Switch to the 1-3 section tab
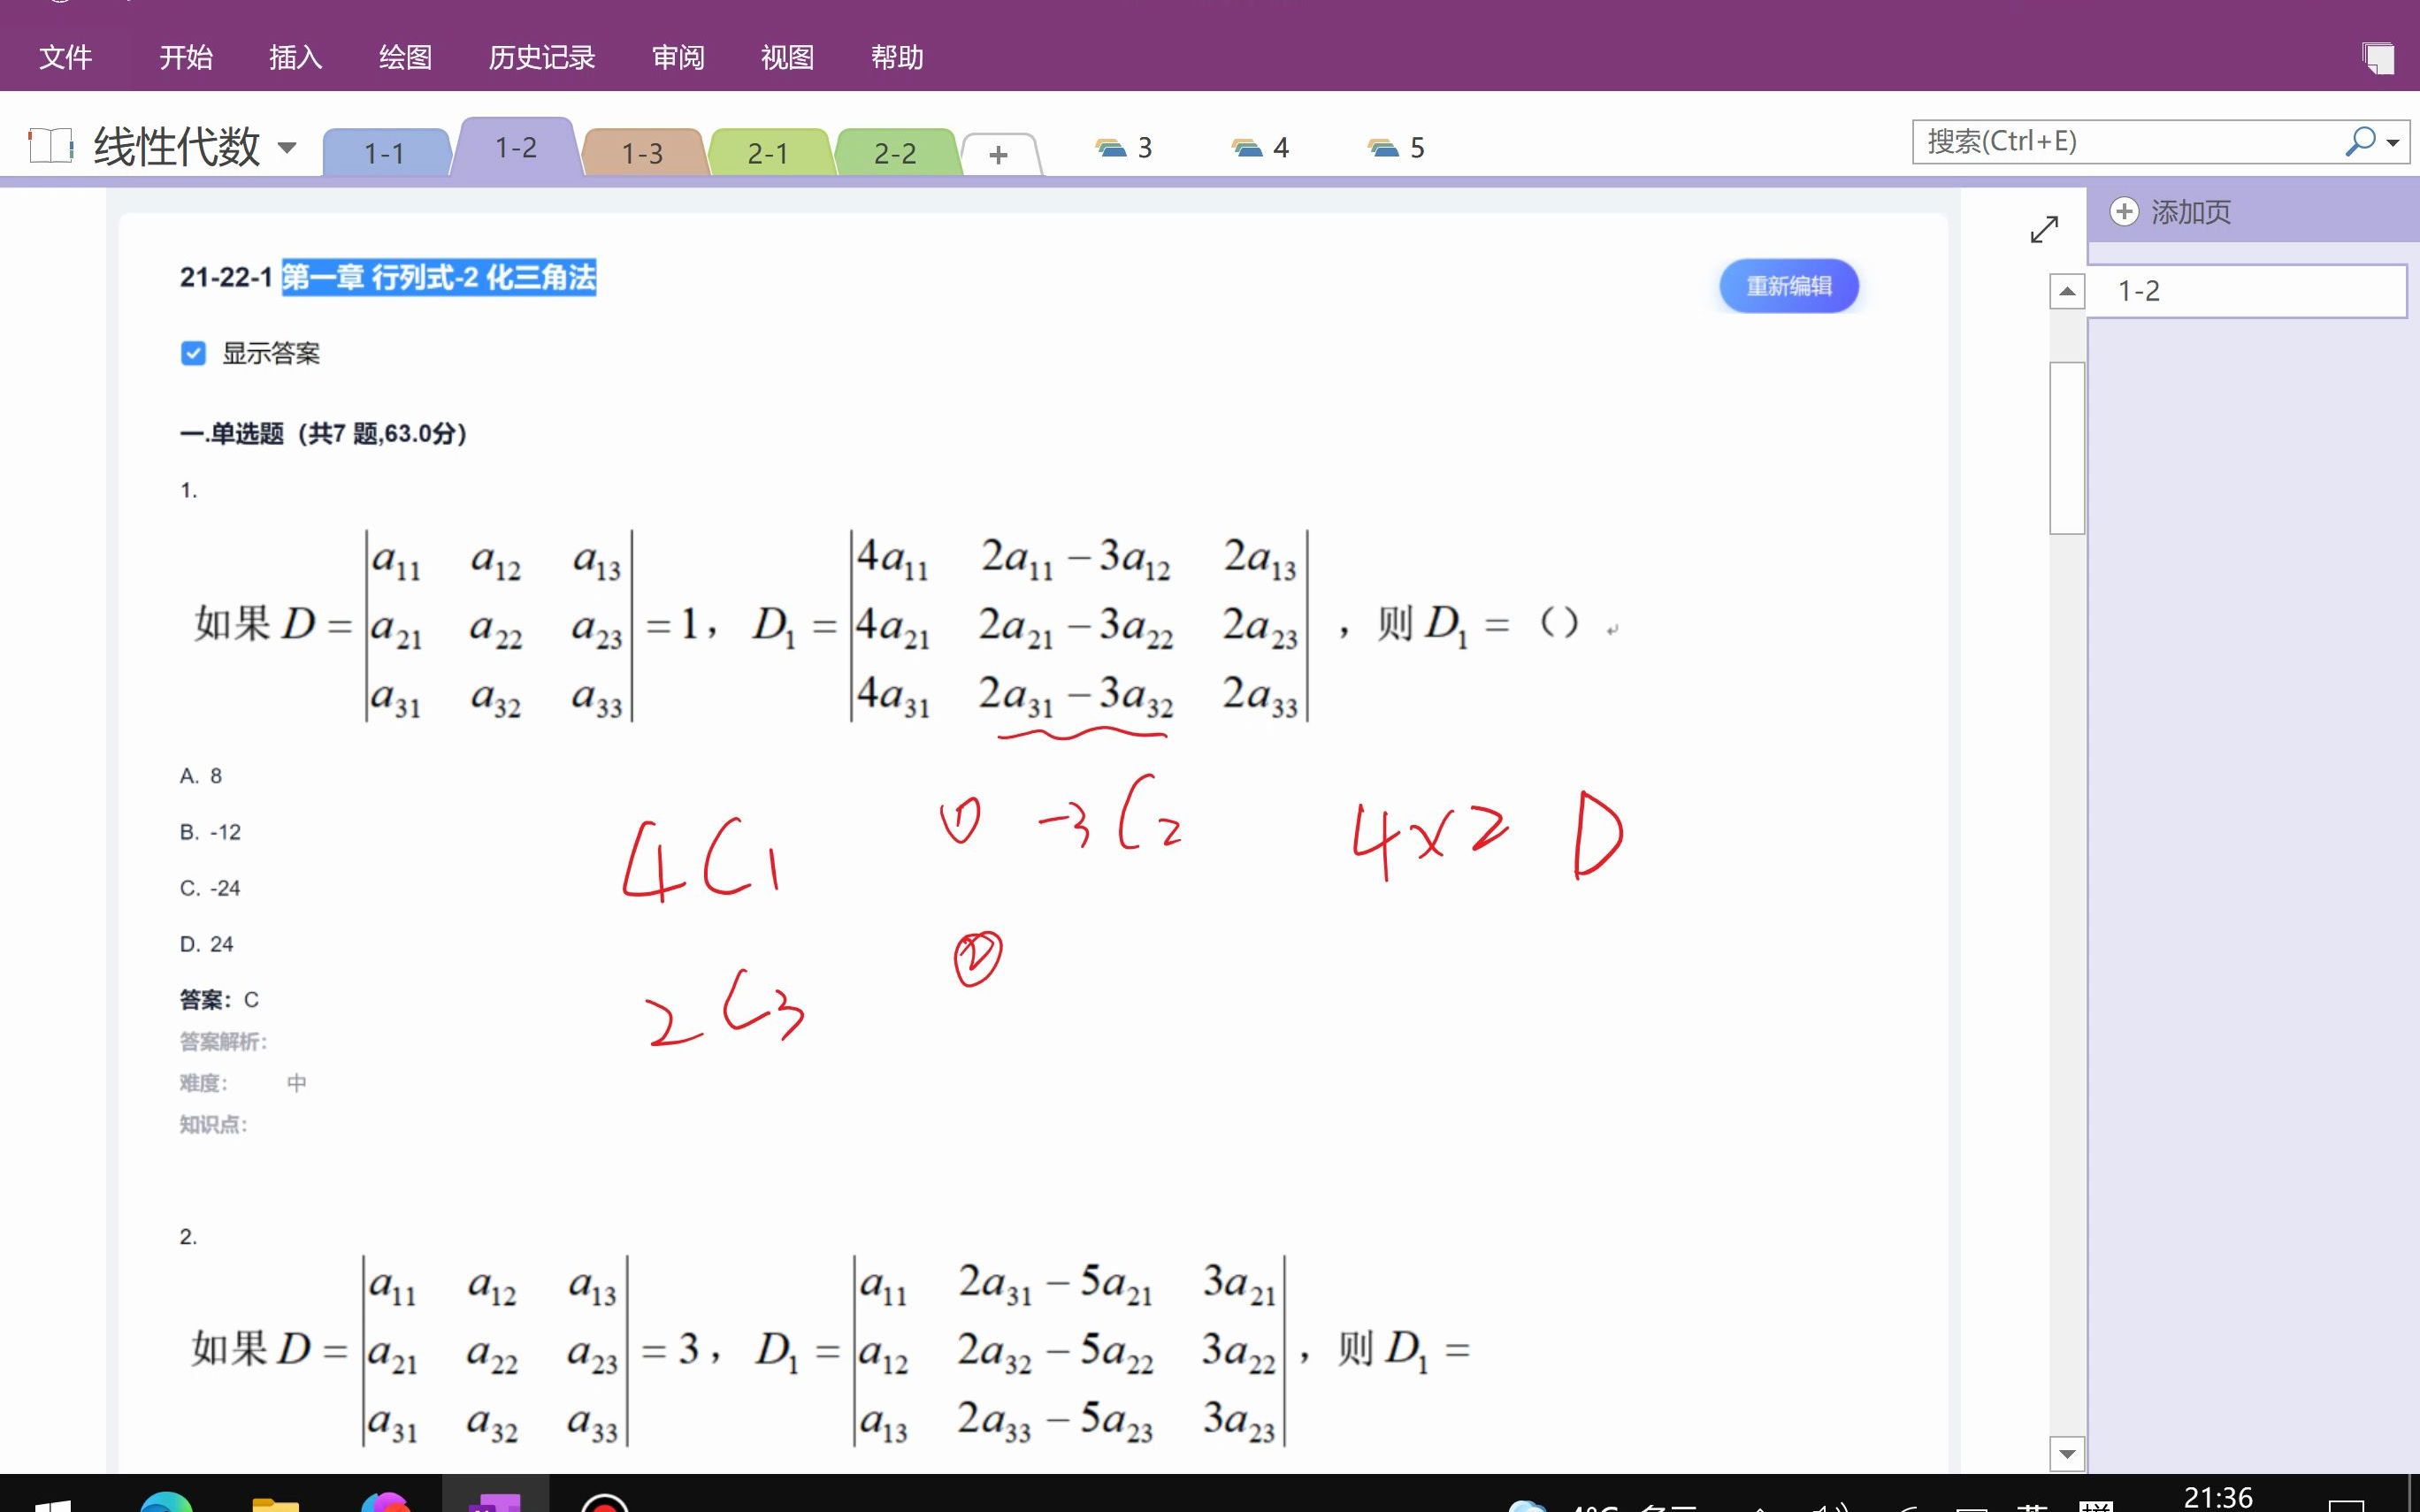Image resolution: width=2420 pixels, height=1512 pixels. pos(642,153)
